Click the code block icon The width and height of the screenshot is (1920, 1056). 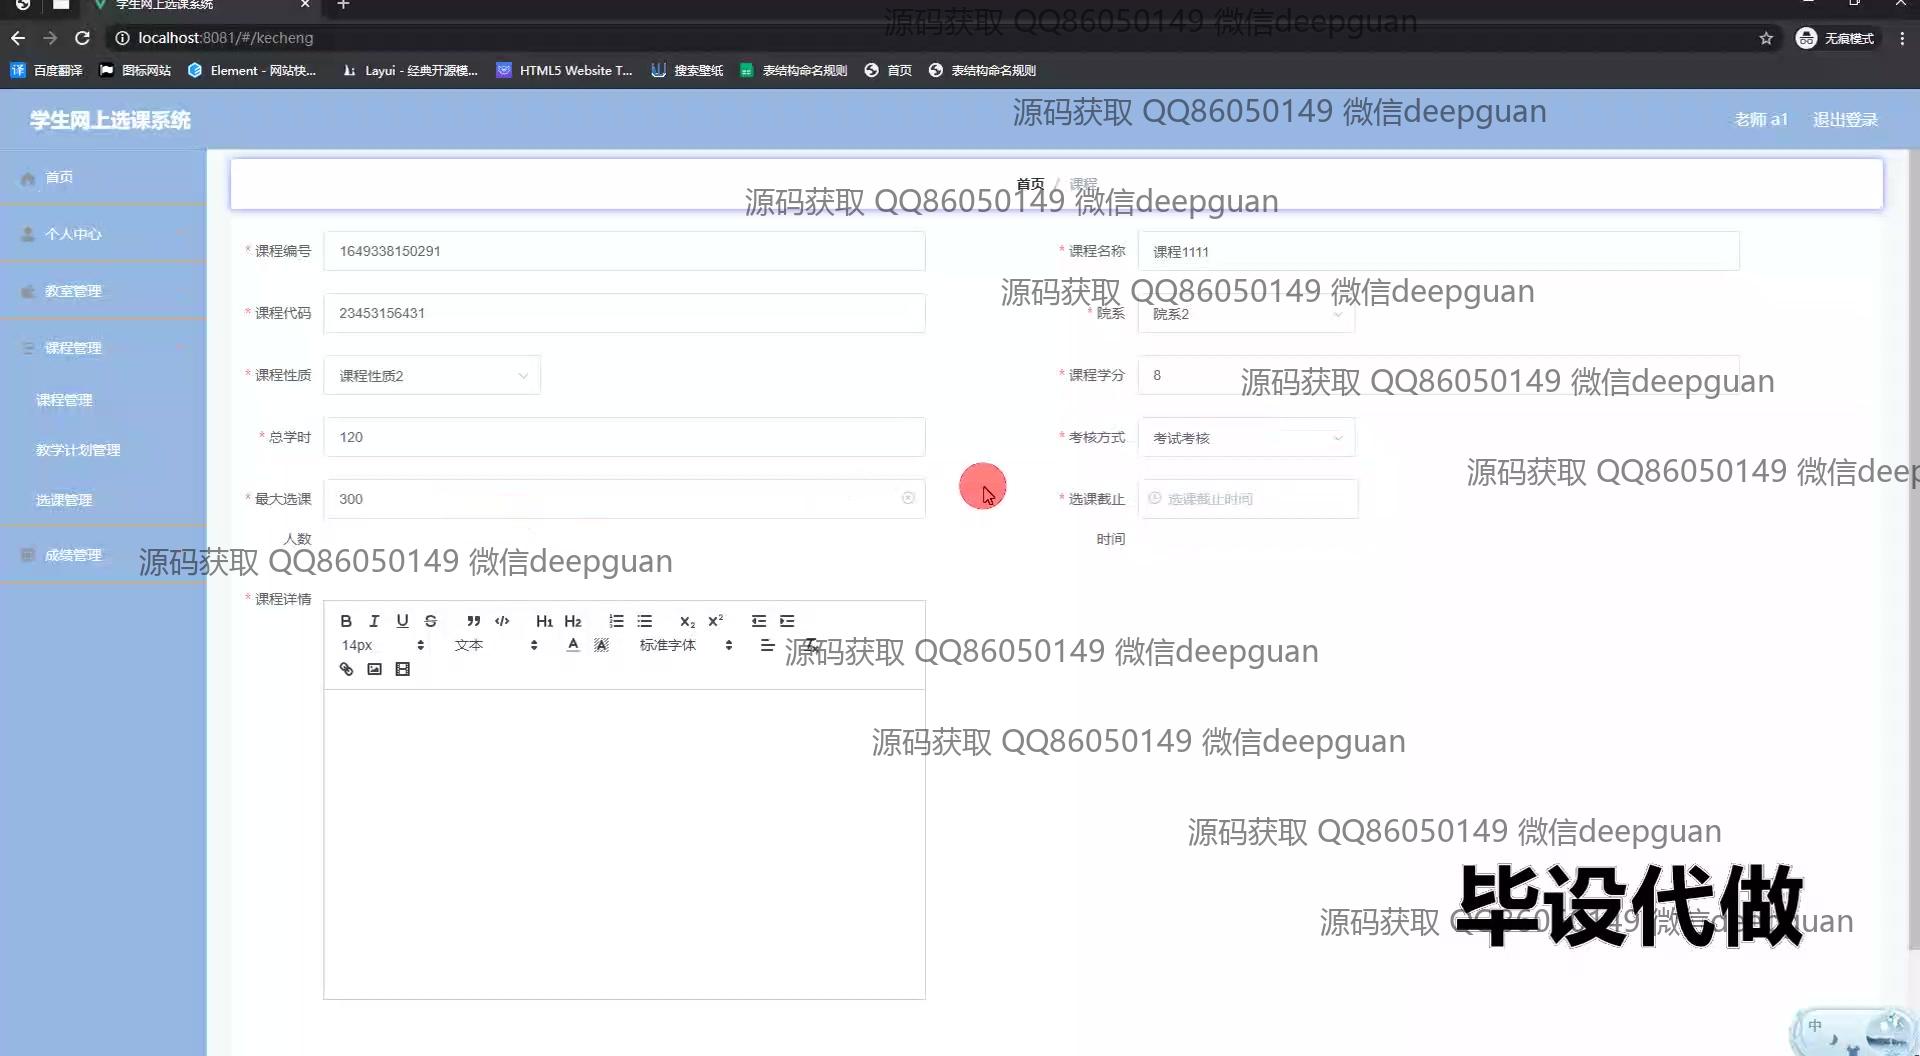click(502, 621)
